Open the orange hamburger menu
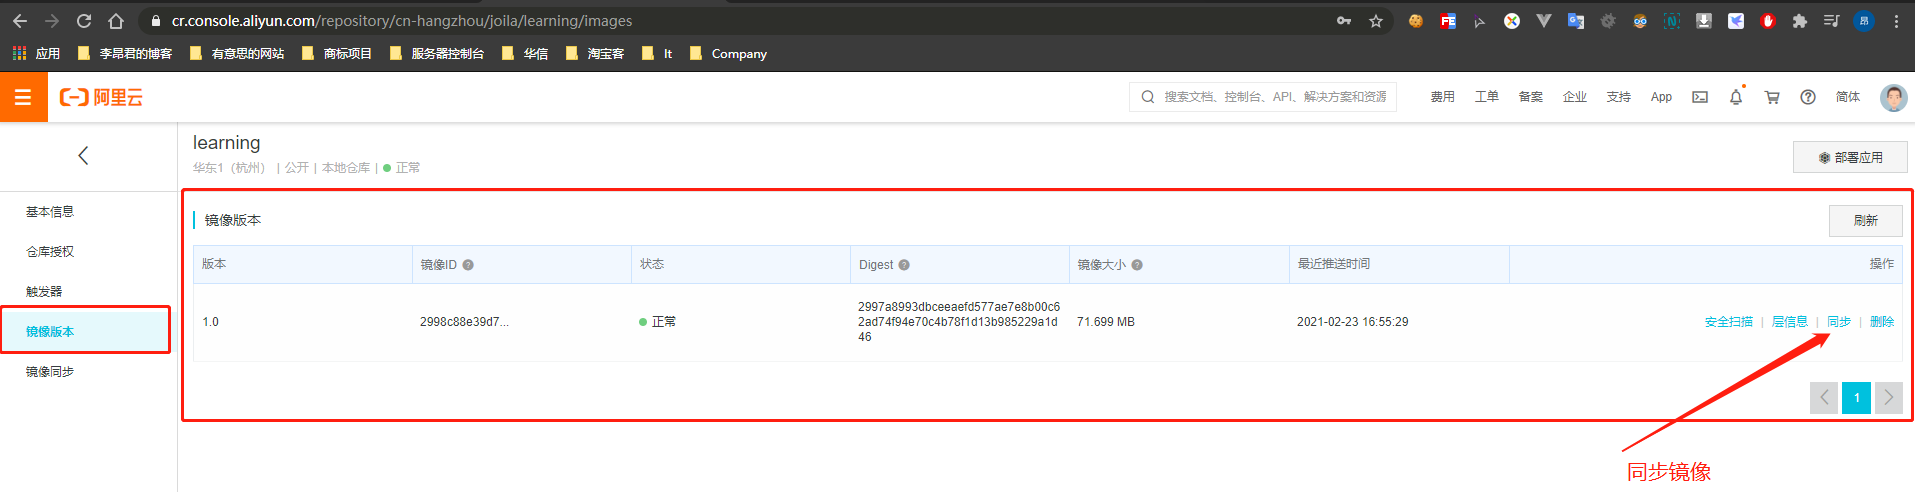The image size is (1915, 492). pos(23,97)
